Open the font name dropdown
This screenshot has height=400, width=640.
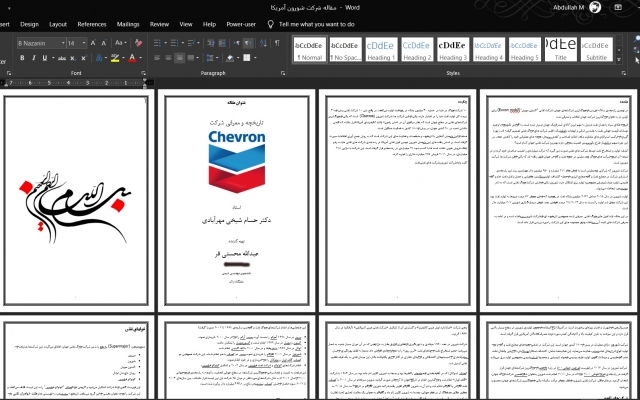63,43
